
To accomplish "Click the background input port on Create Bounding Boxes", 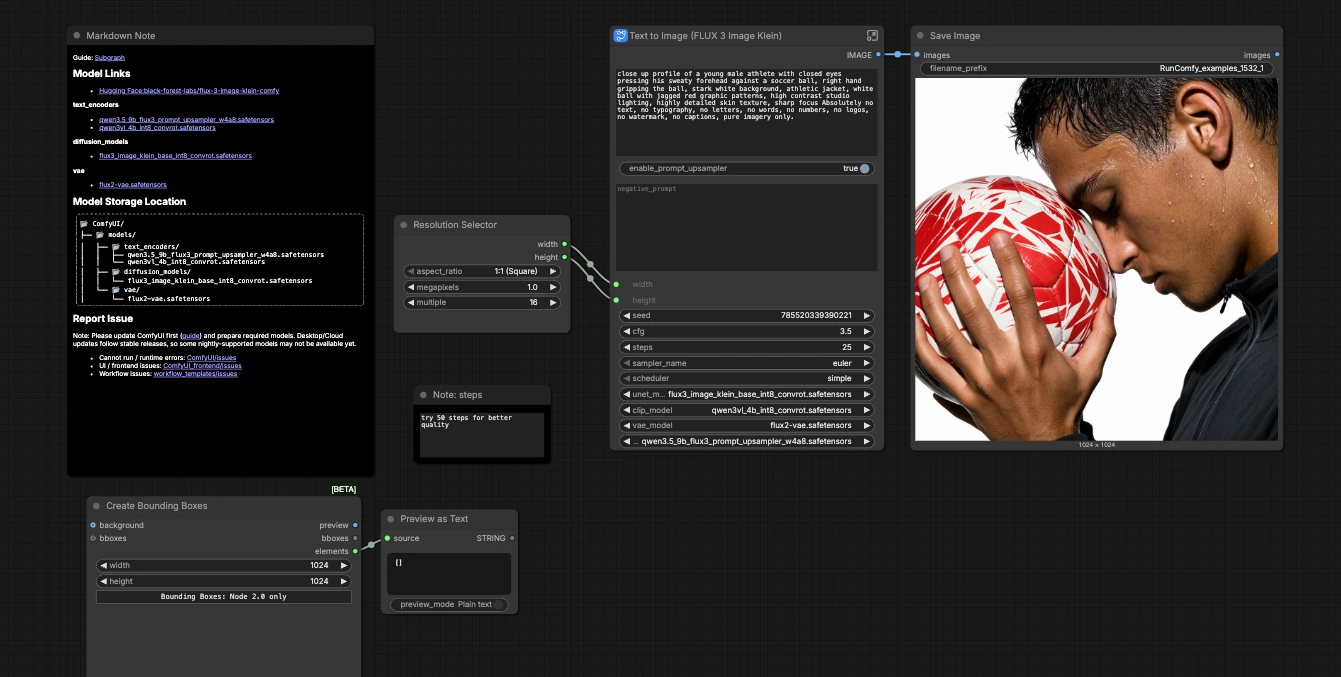I will pyautogui.click(x=93, y=525).
